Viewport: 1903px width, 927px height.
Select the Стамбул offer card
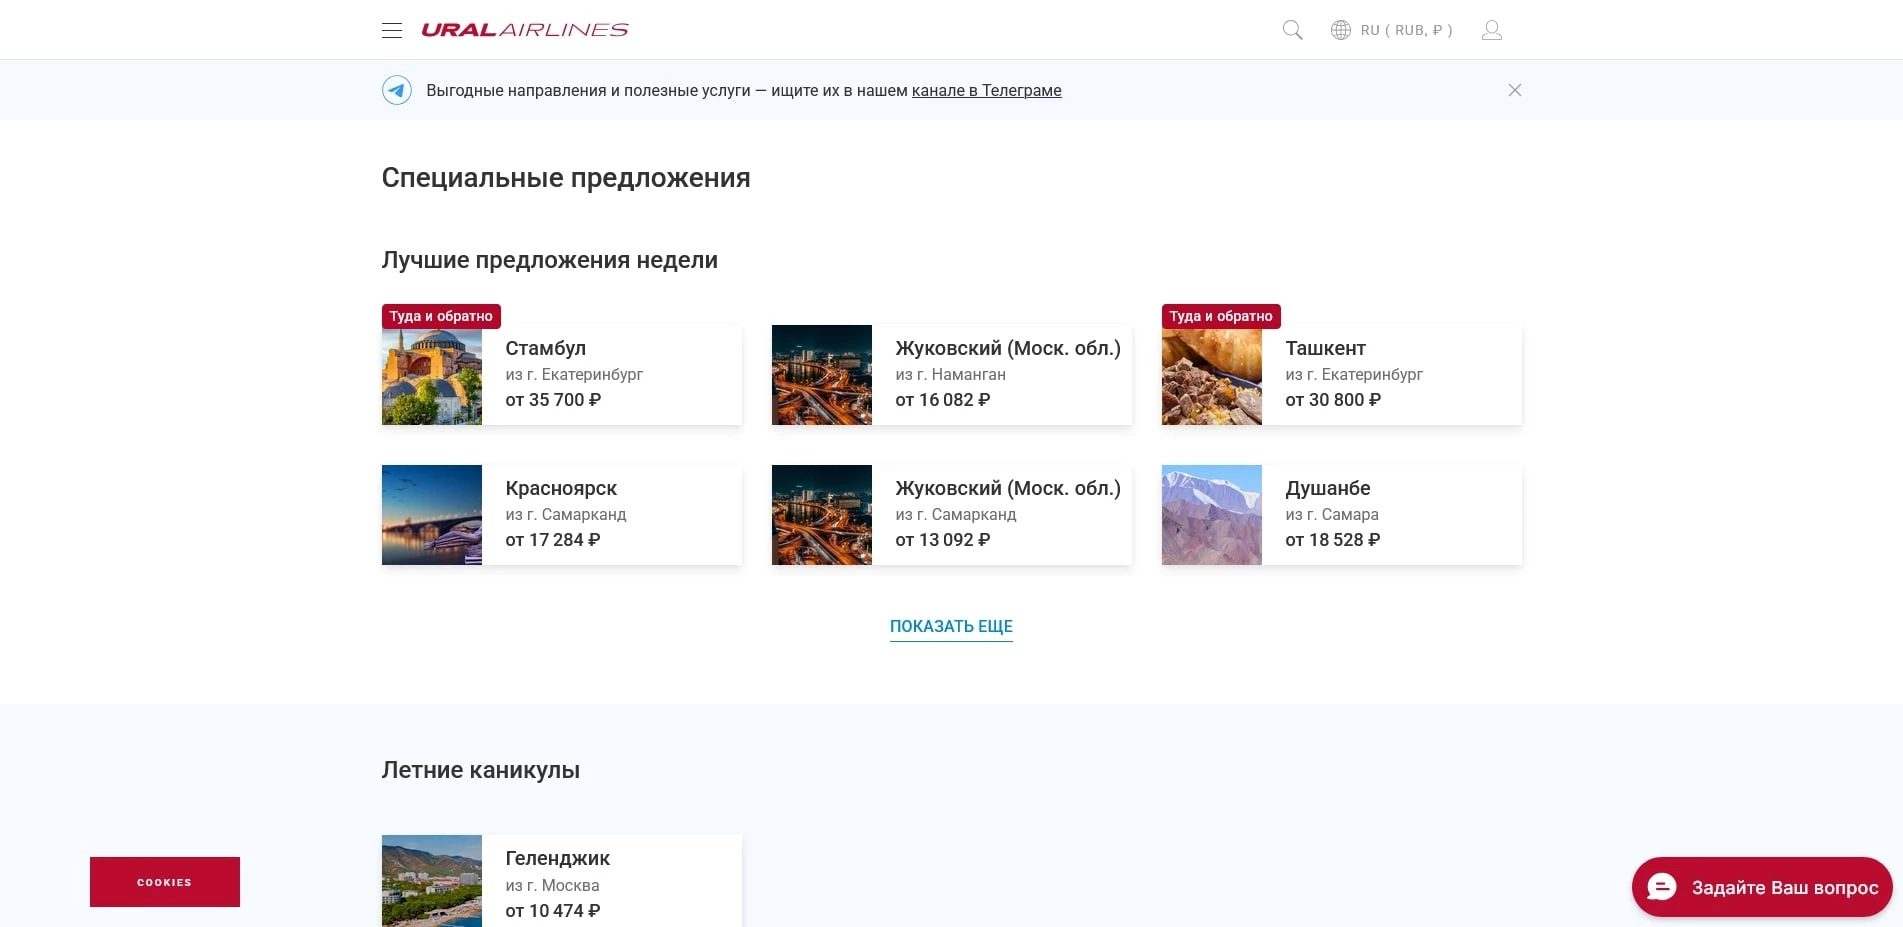pos(560,375)
